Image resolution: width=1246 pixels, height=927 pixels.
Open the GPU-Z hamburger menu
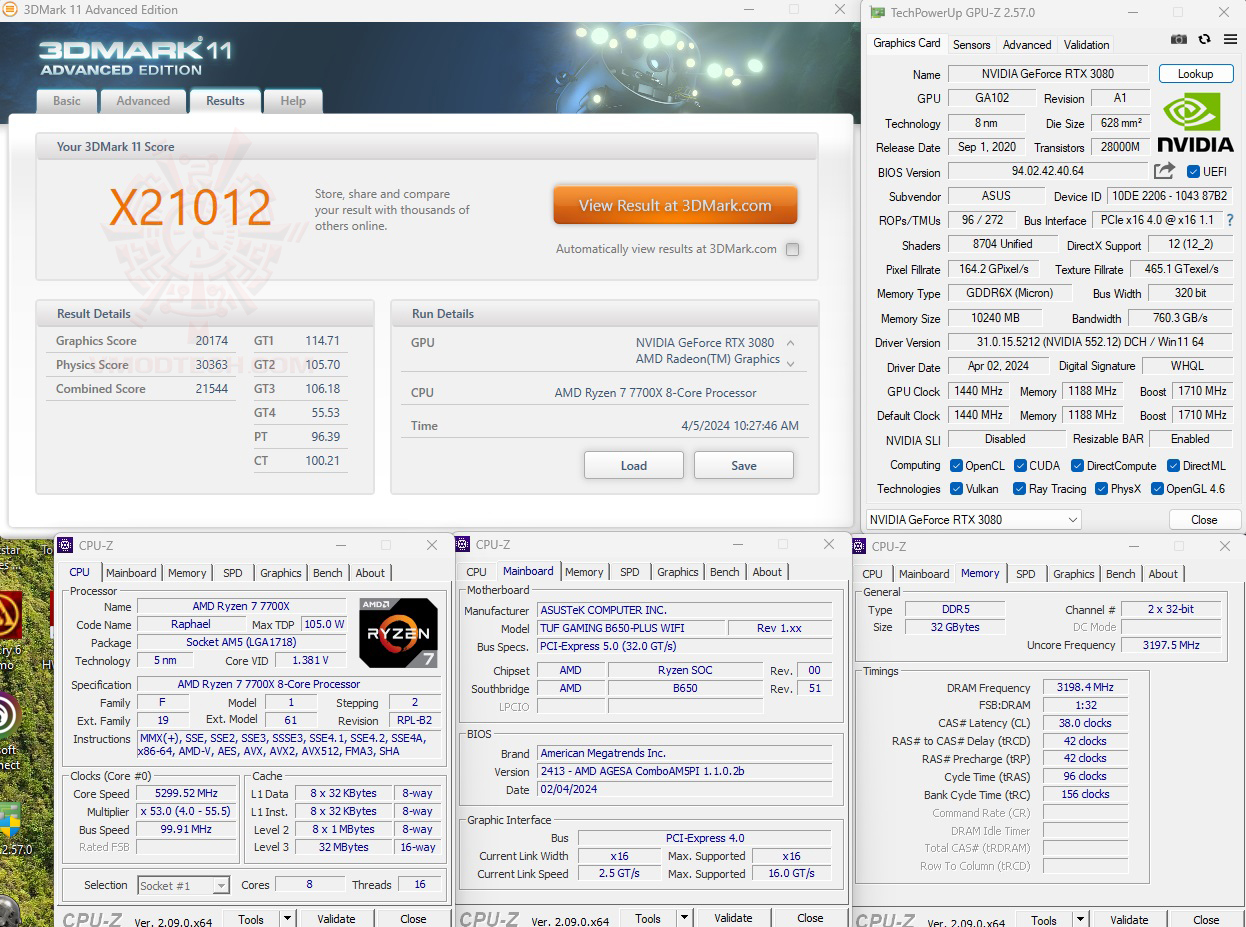click(x=1228, y=38)
